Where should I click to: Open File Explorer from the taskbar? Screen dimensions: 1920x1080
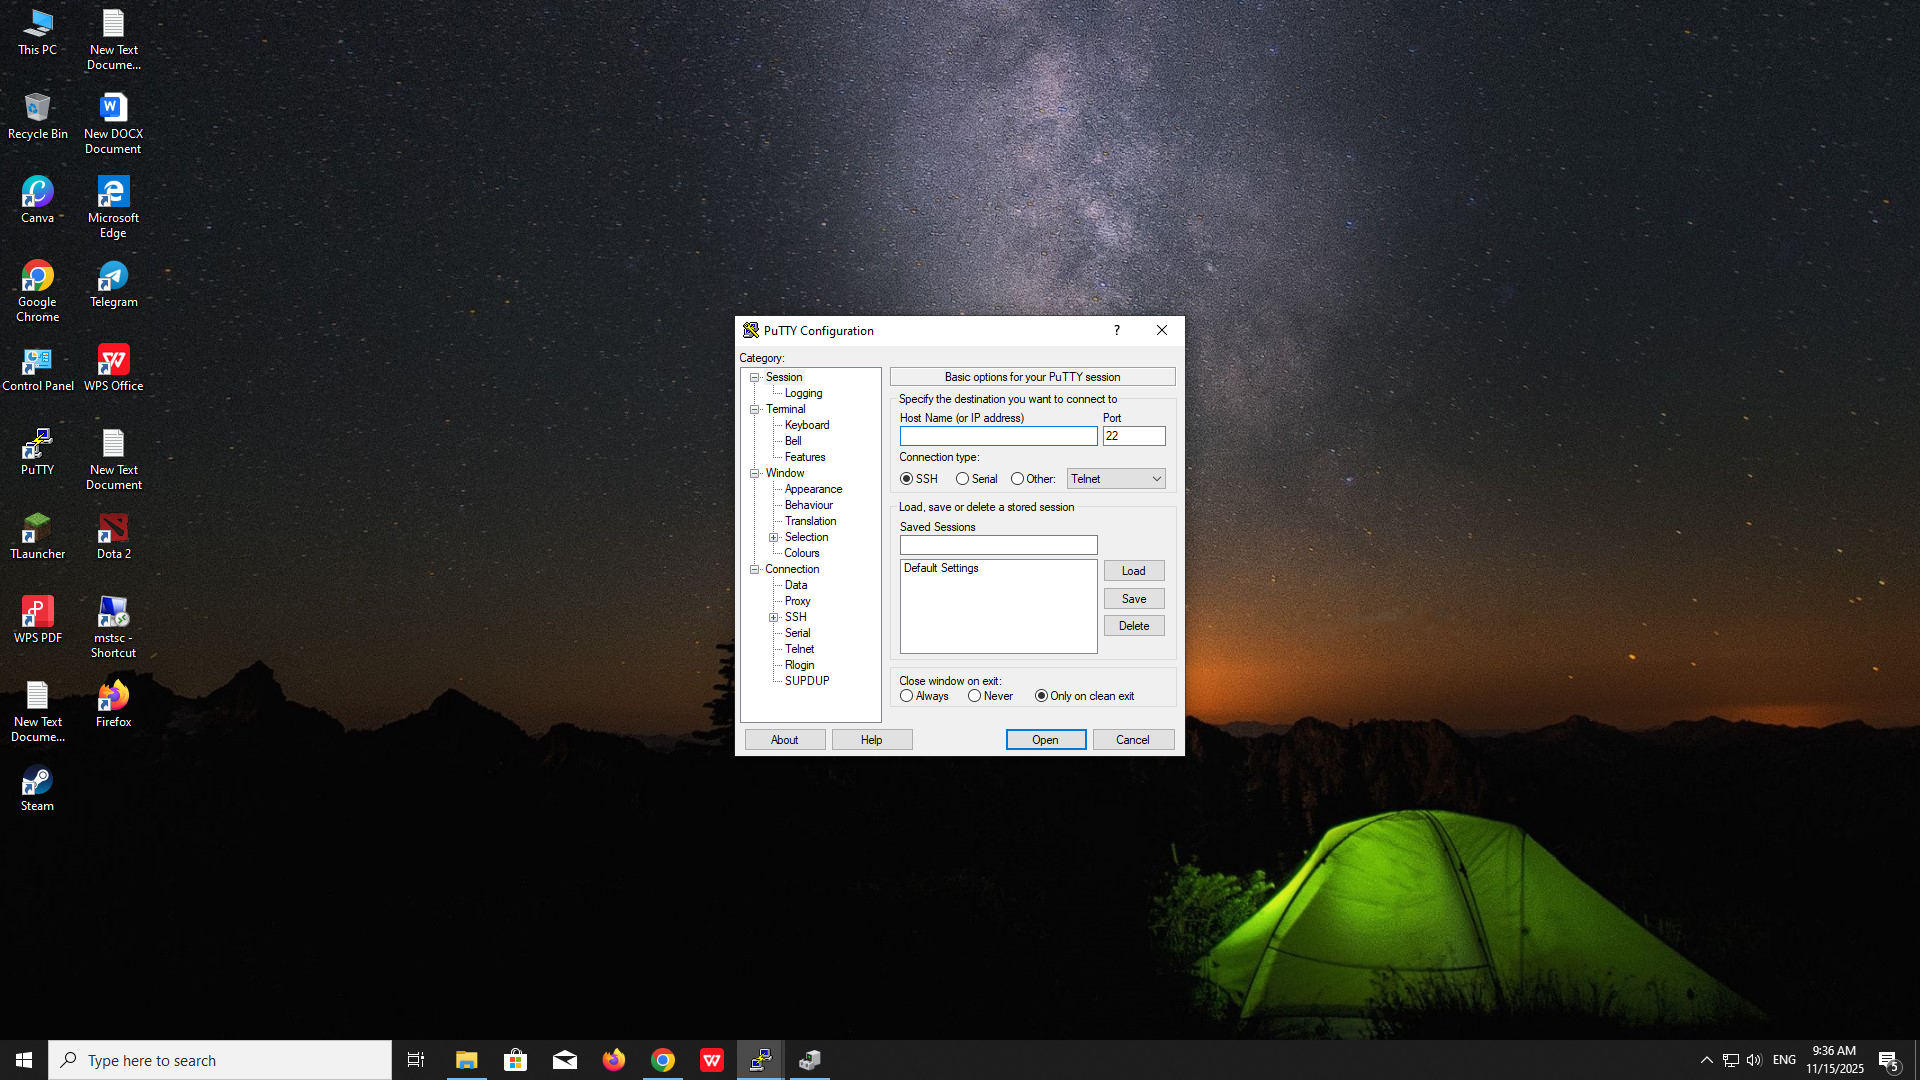point(466,1059)
